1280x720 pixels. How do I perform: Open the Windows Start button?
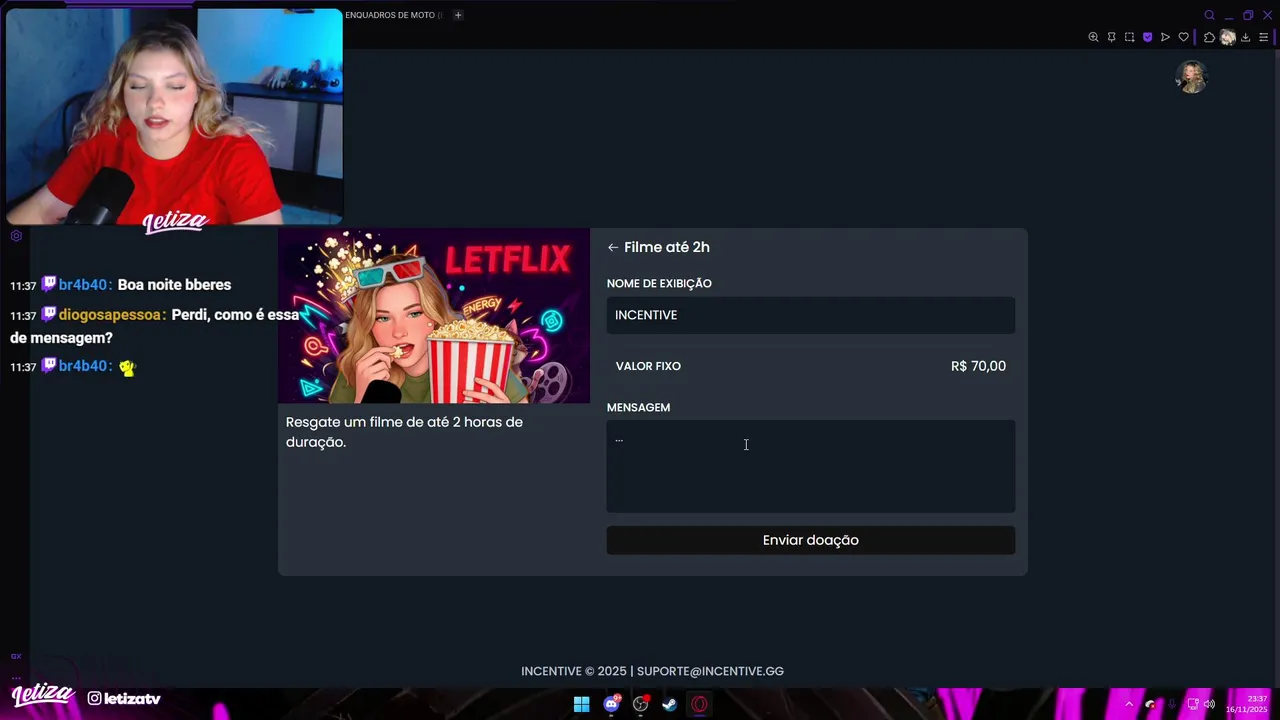[581, 704]
